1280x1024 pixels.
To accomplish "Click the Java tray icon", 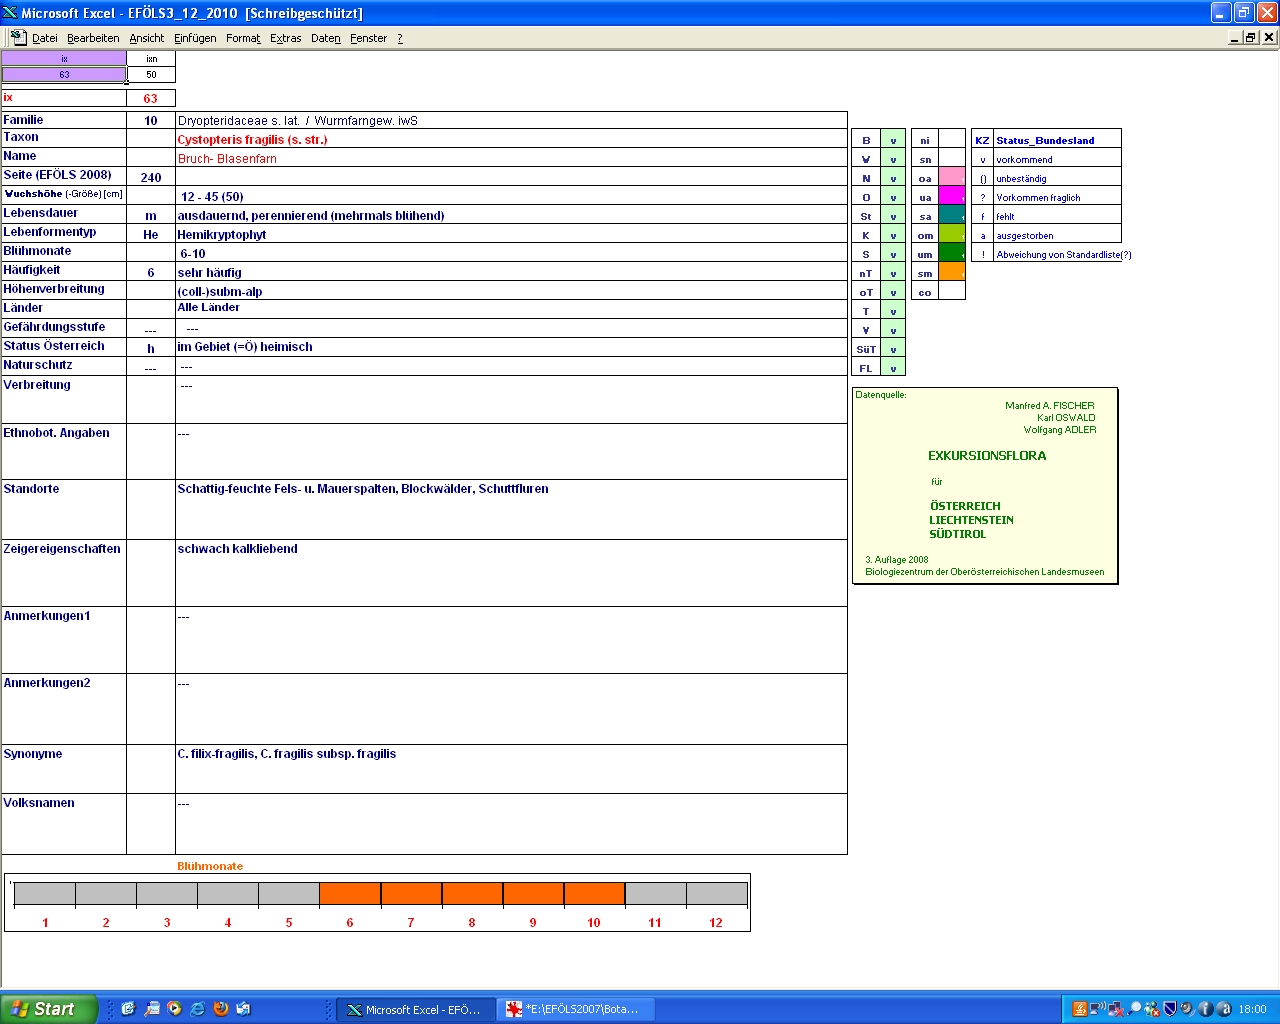I will [1079, 1009].
